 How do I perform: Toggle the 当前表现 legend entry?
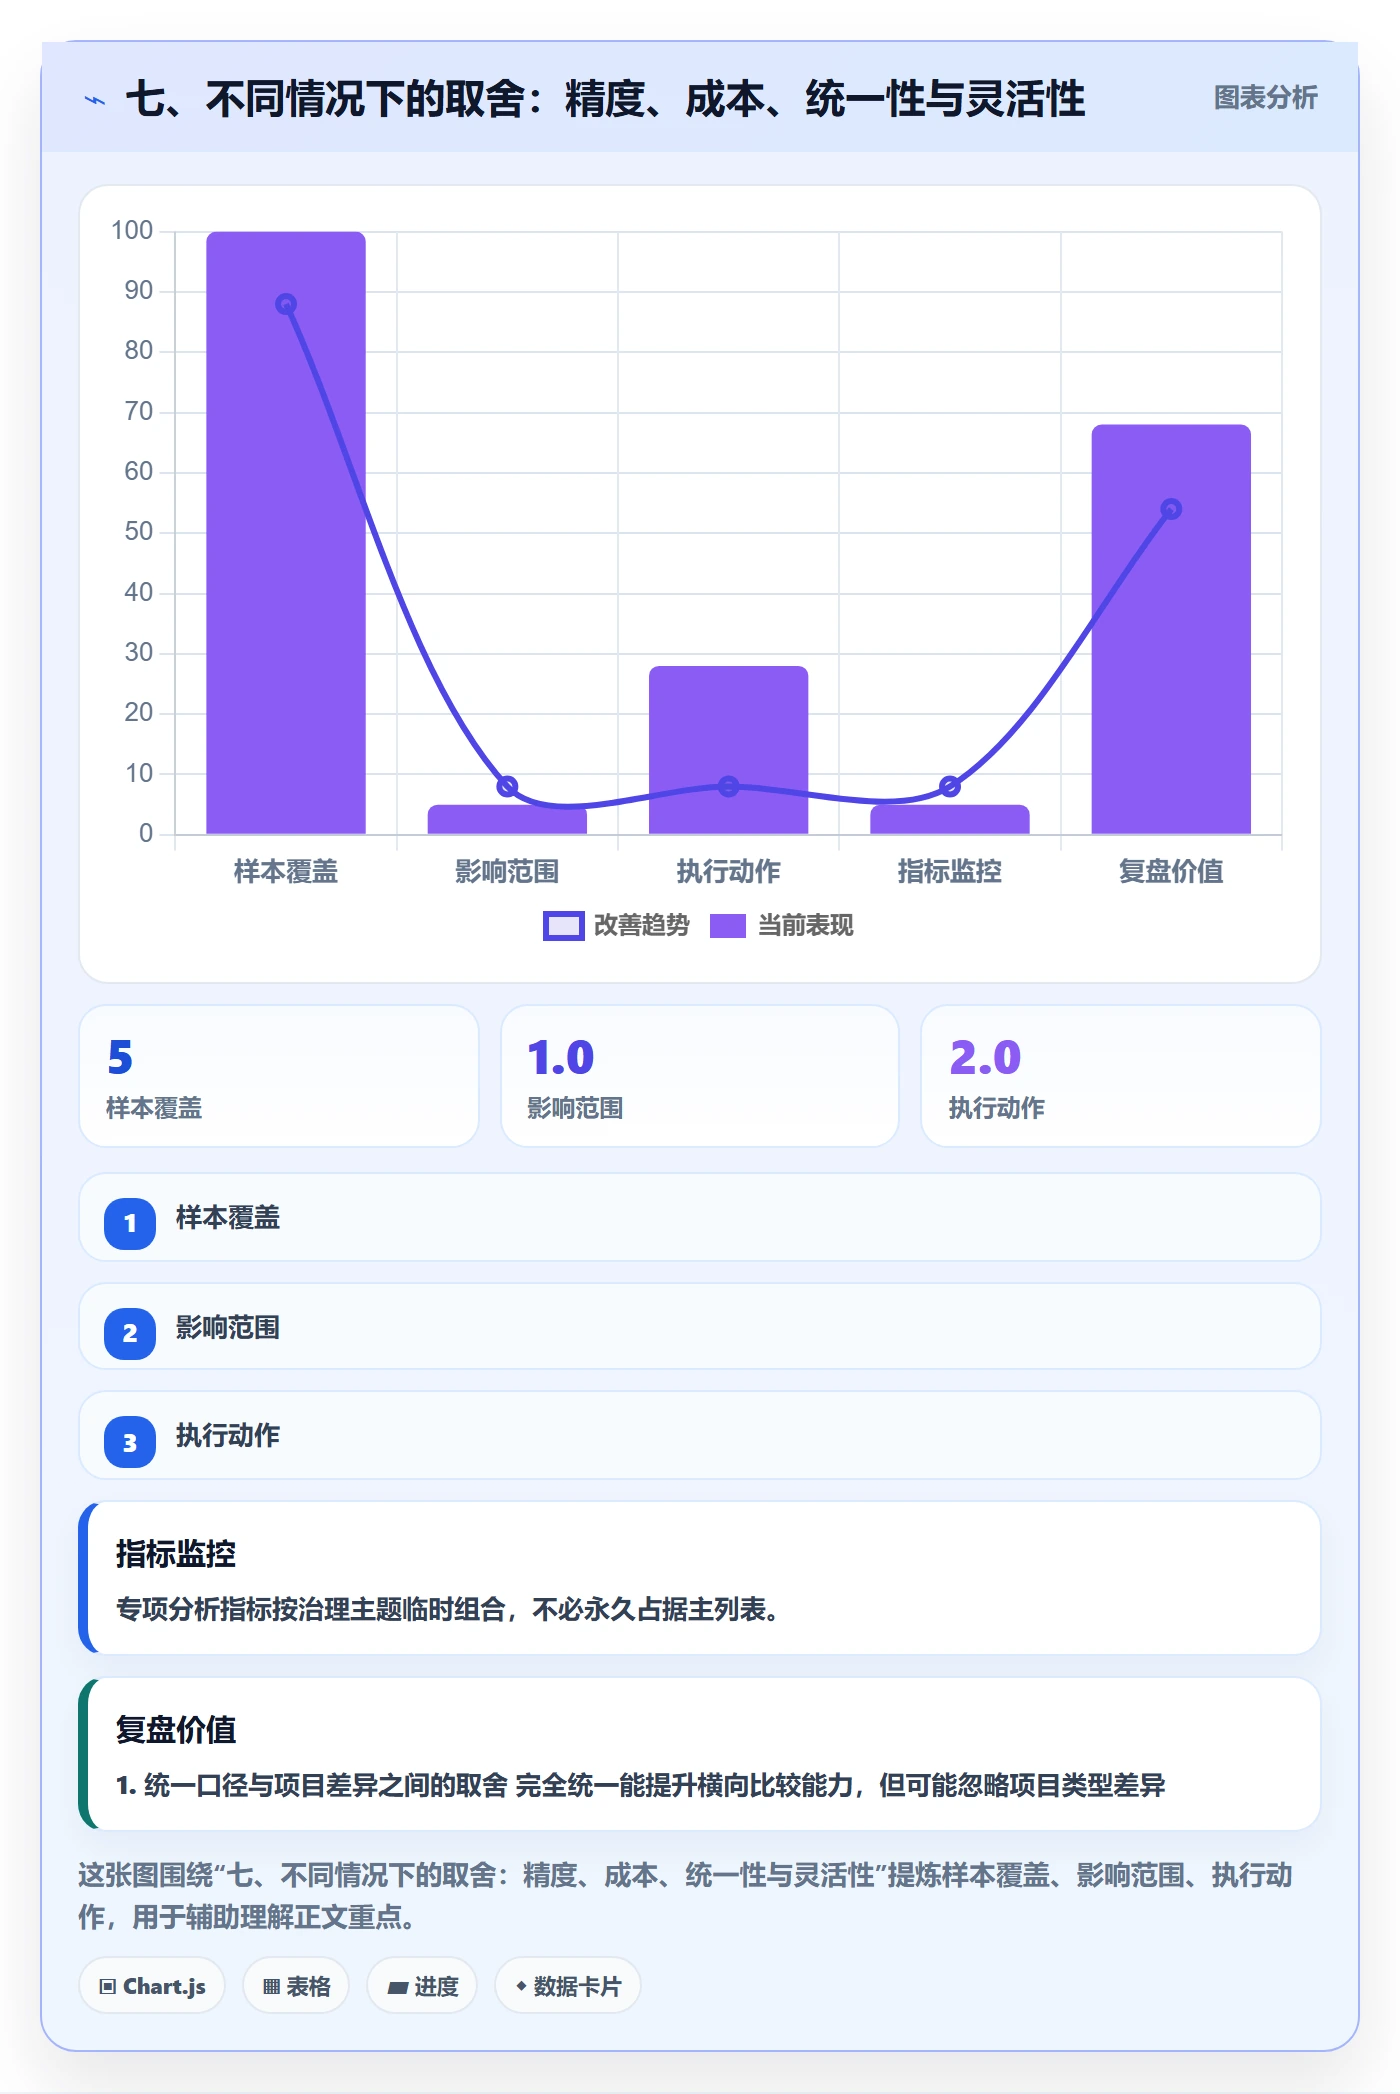coord(781,926)
